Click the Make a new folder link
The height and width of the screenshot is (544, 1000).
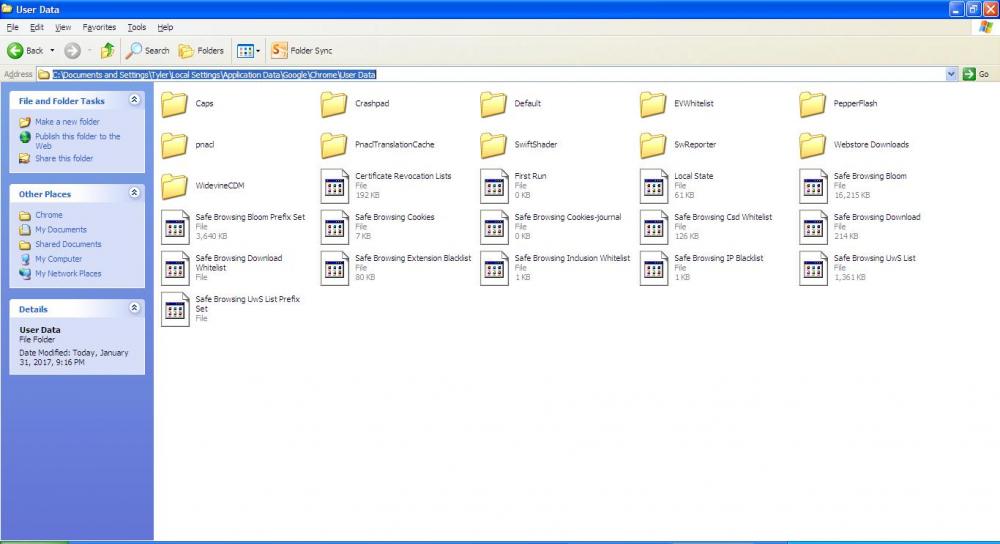coord(67,122)
